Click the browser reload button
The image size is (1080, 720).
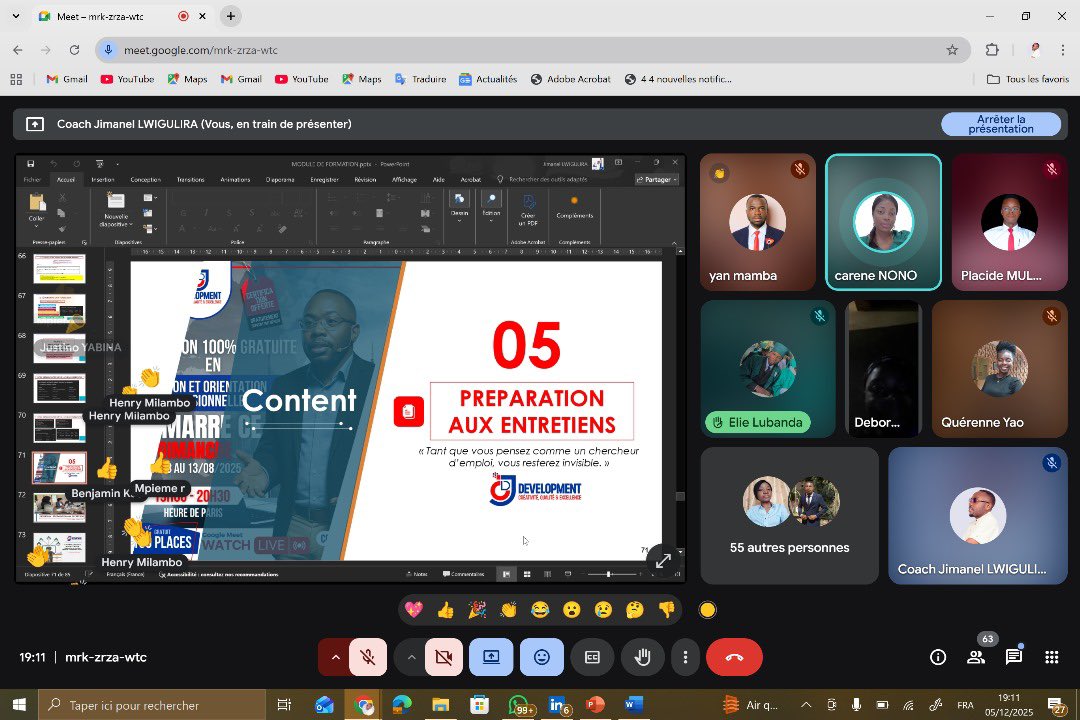click(x=74, y=50)
